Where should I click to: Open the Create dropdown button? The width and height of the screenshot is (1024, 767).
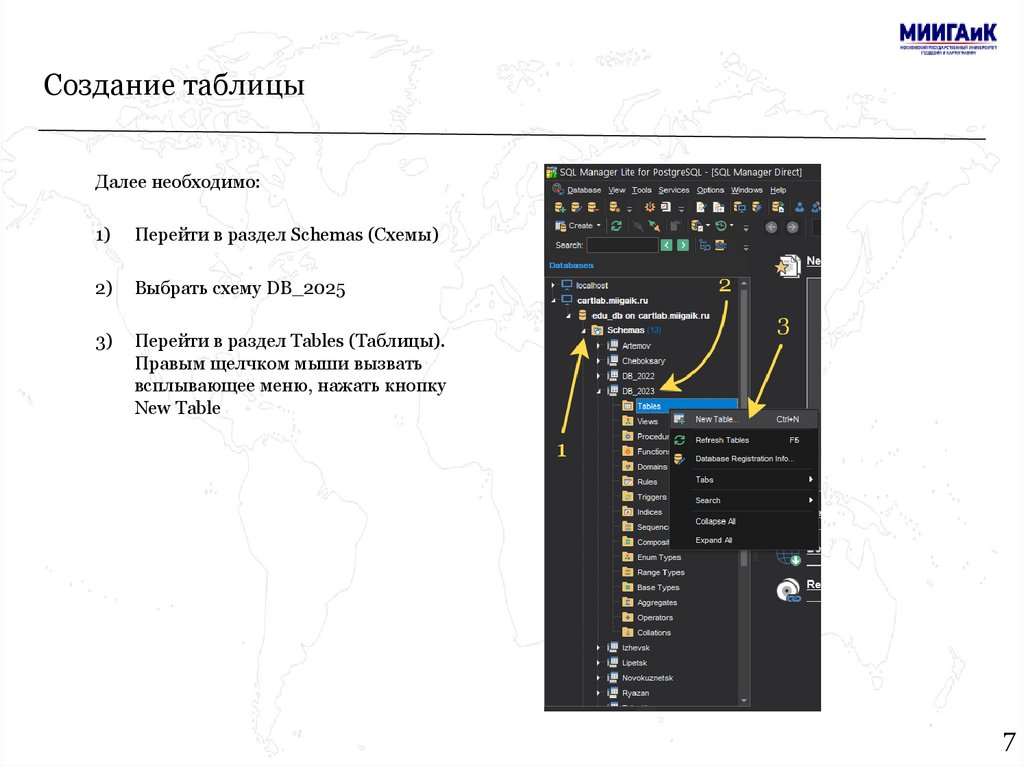pos(577,226)
